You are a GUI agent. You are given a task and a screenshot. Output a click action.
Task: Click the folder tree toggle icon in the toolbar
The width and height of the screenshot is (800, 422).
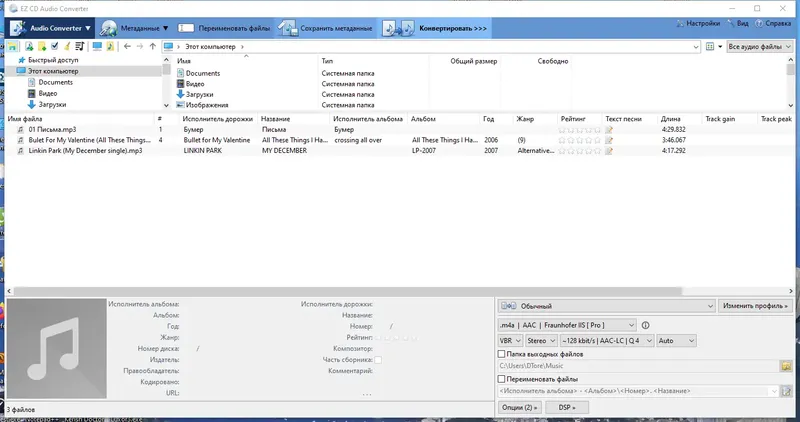[x=12, y=46]
